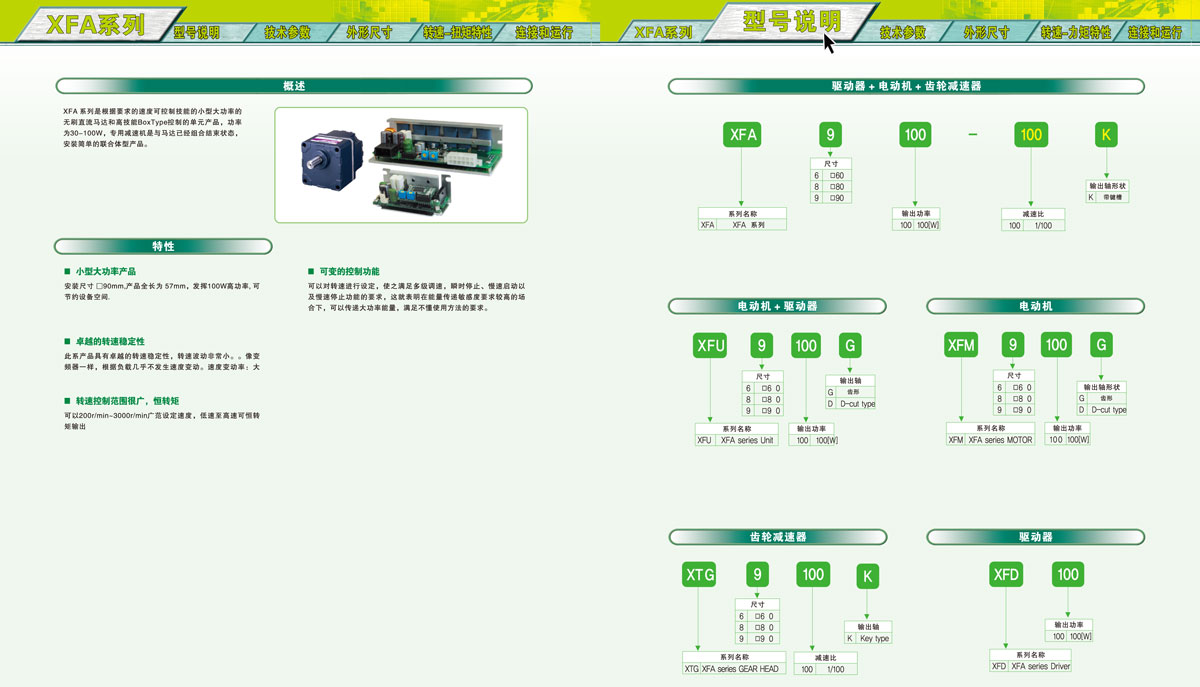The width and height of the screenshot is (1200, 687).
Task: Select the green XTG code box
Action: tap(699, 574)
